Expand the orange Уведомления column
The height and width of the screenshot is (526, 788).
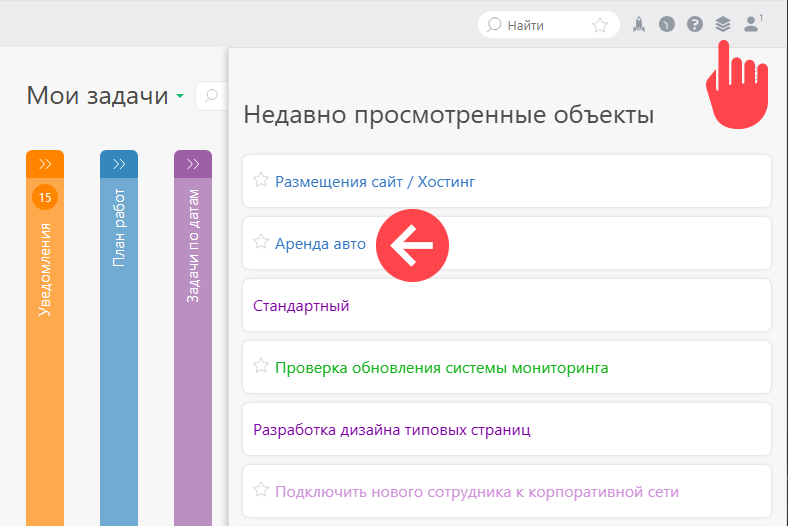(45, 164)
